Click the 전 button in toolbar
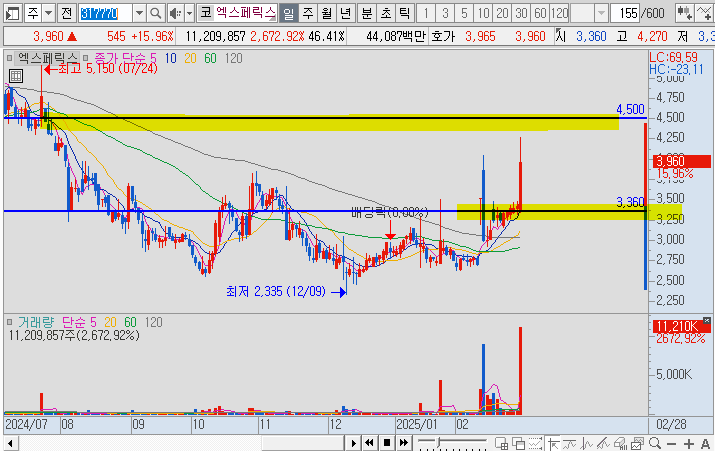This screenshot has height=451, width=715. [x=67, y=13]
